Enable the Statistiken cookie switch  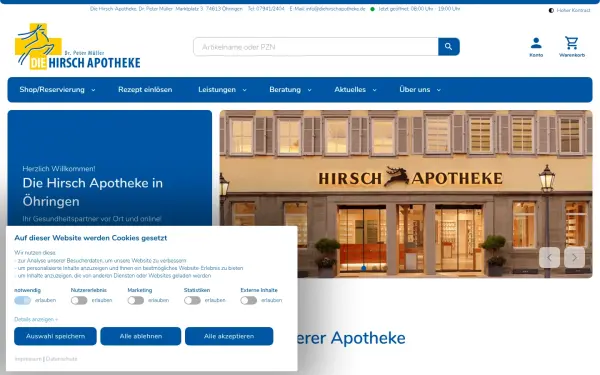coord(192,300)
